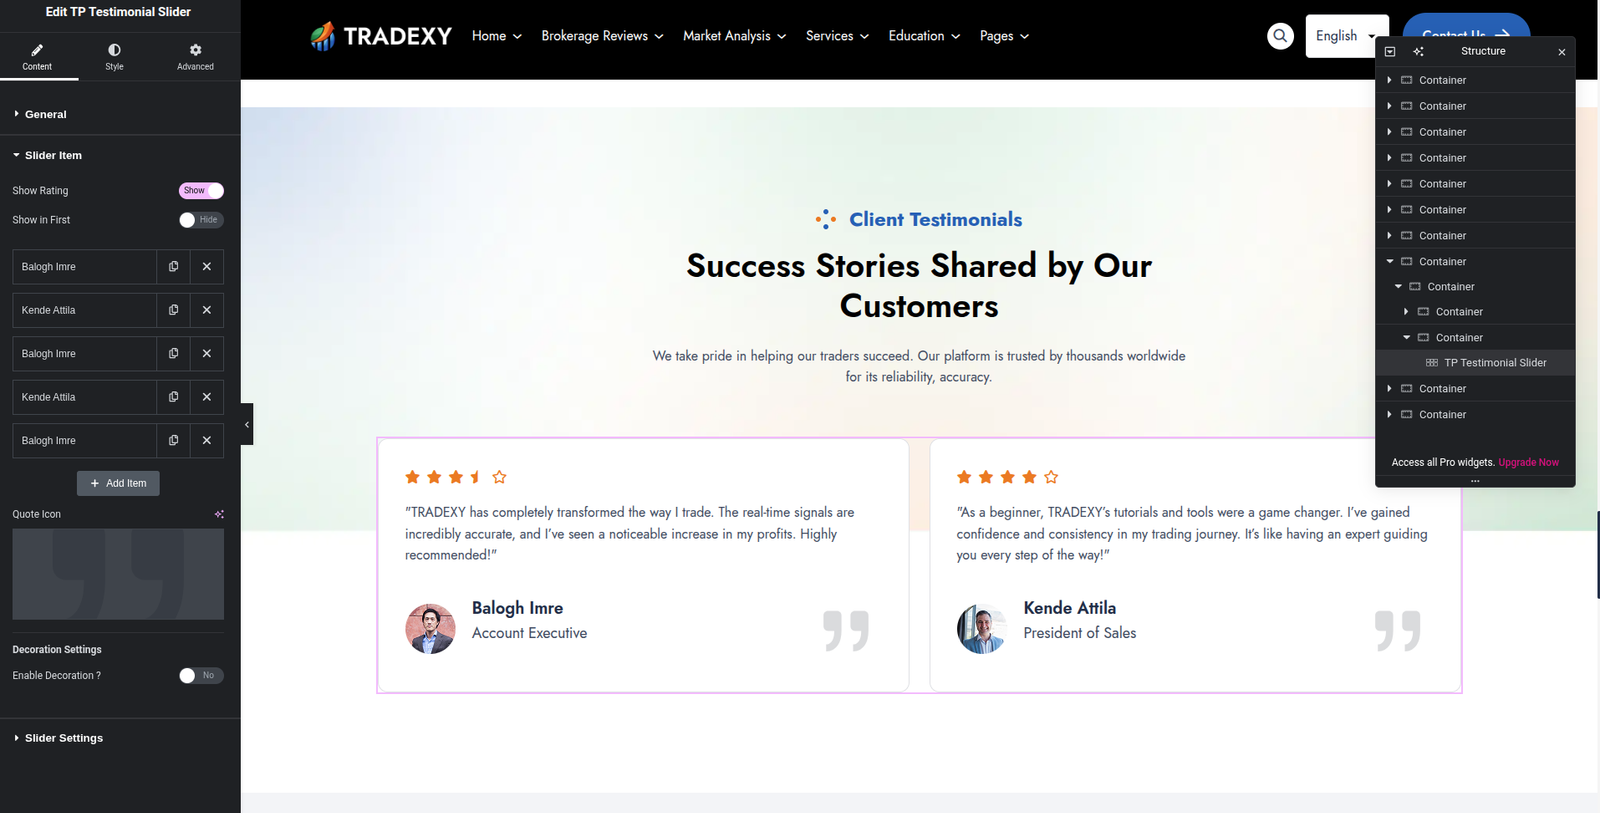
Task: Expand the General section
Action: click(x=46, y=114)
